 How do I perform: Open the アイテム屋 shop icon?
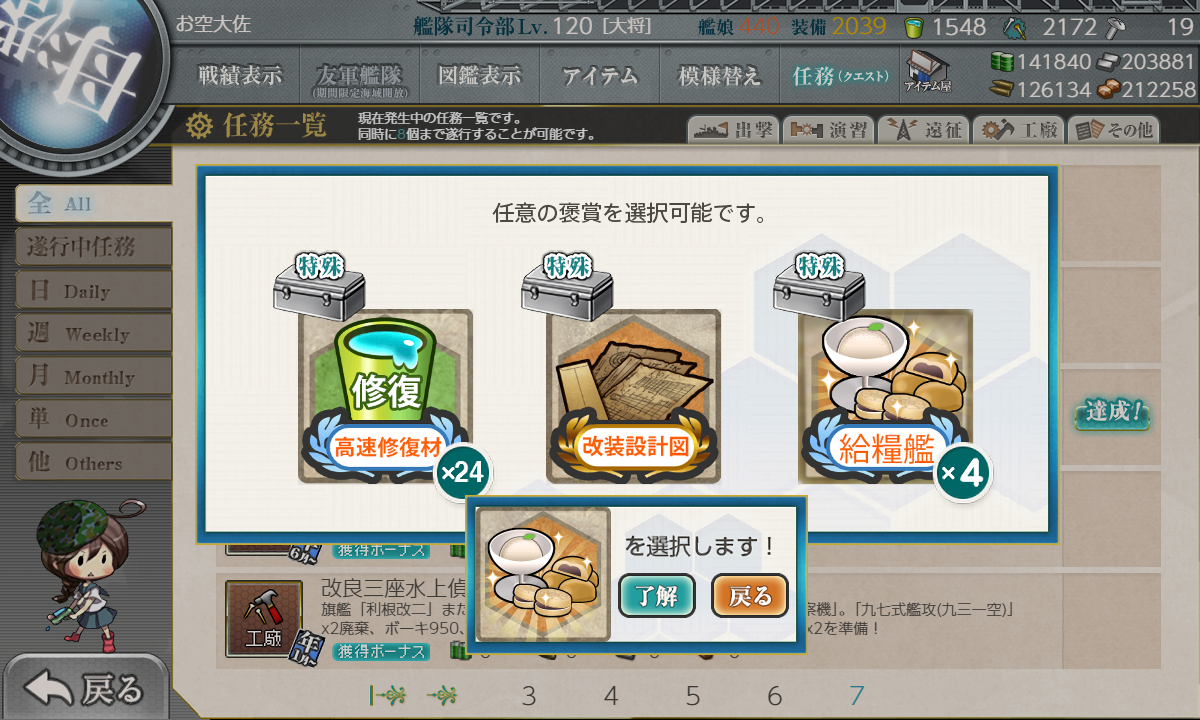coord(928,72)
